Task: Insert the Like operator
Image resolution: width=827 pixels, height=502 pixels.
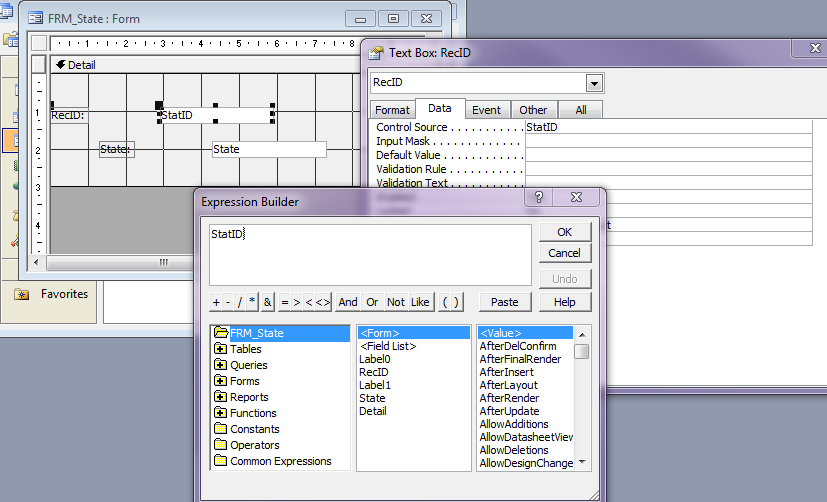Action: point(420,302)
